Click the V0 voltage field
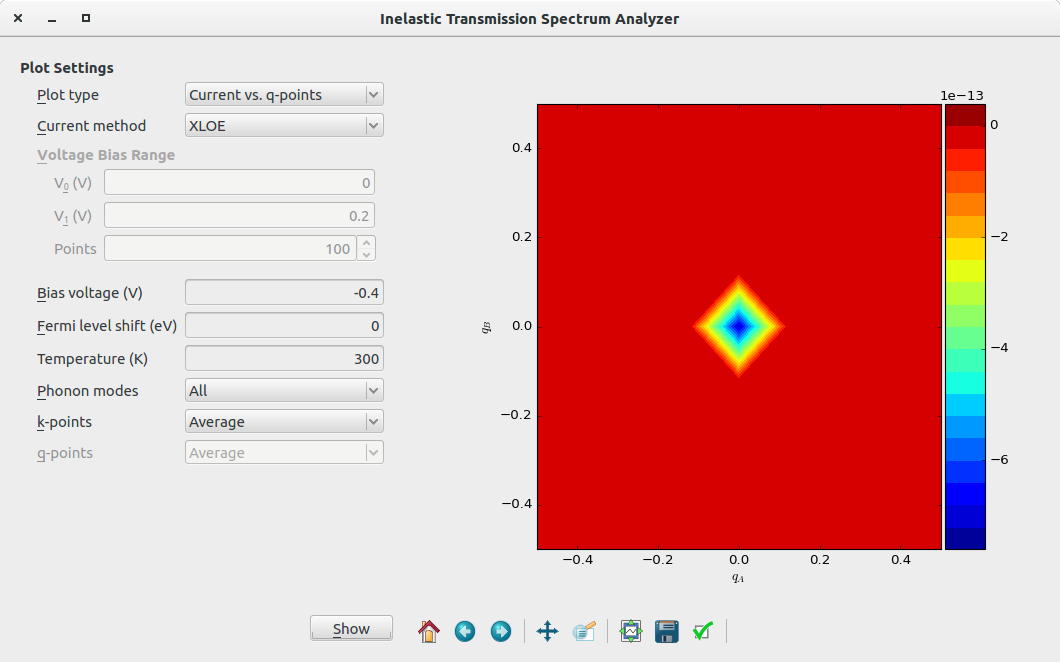The height and width of the screenshot is (662, 1060). click(239, 183)
